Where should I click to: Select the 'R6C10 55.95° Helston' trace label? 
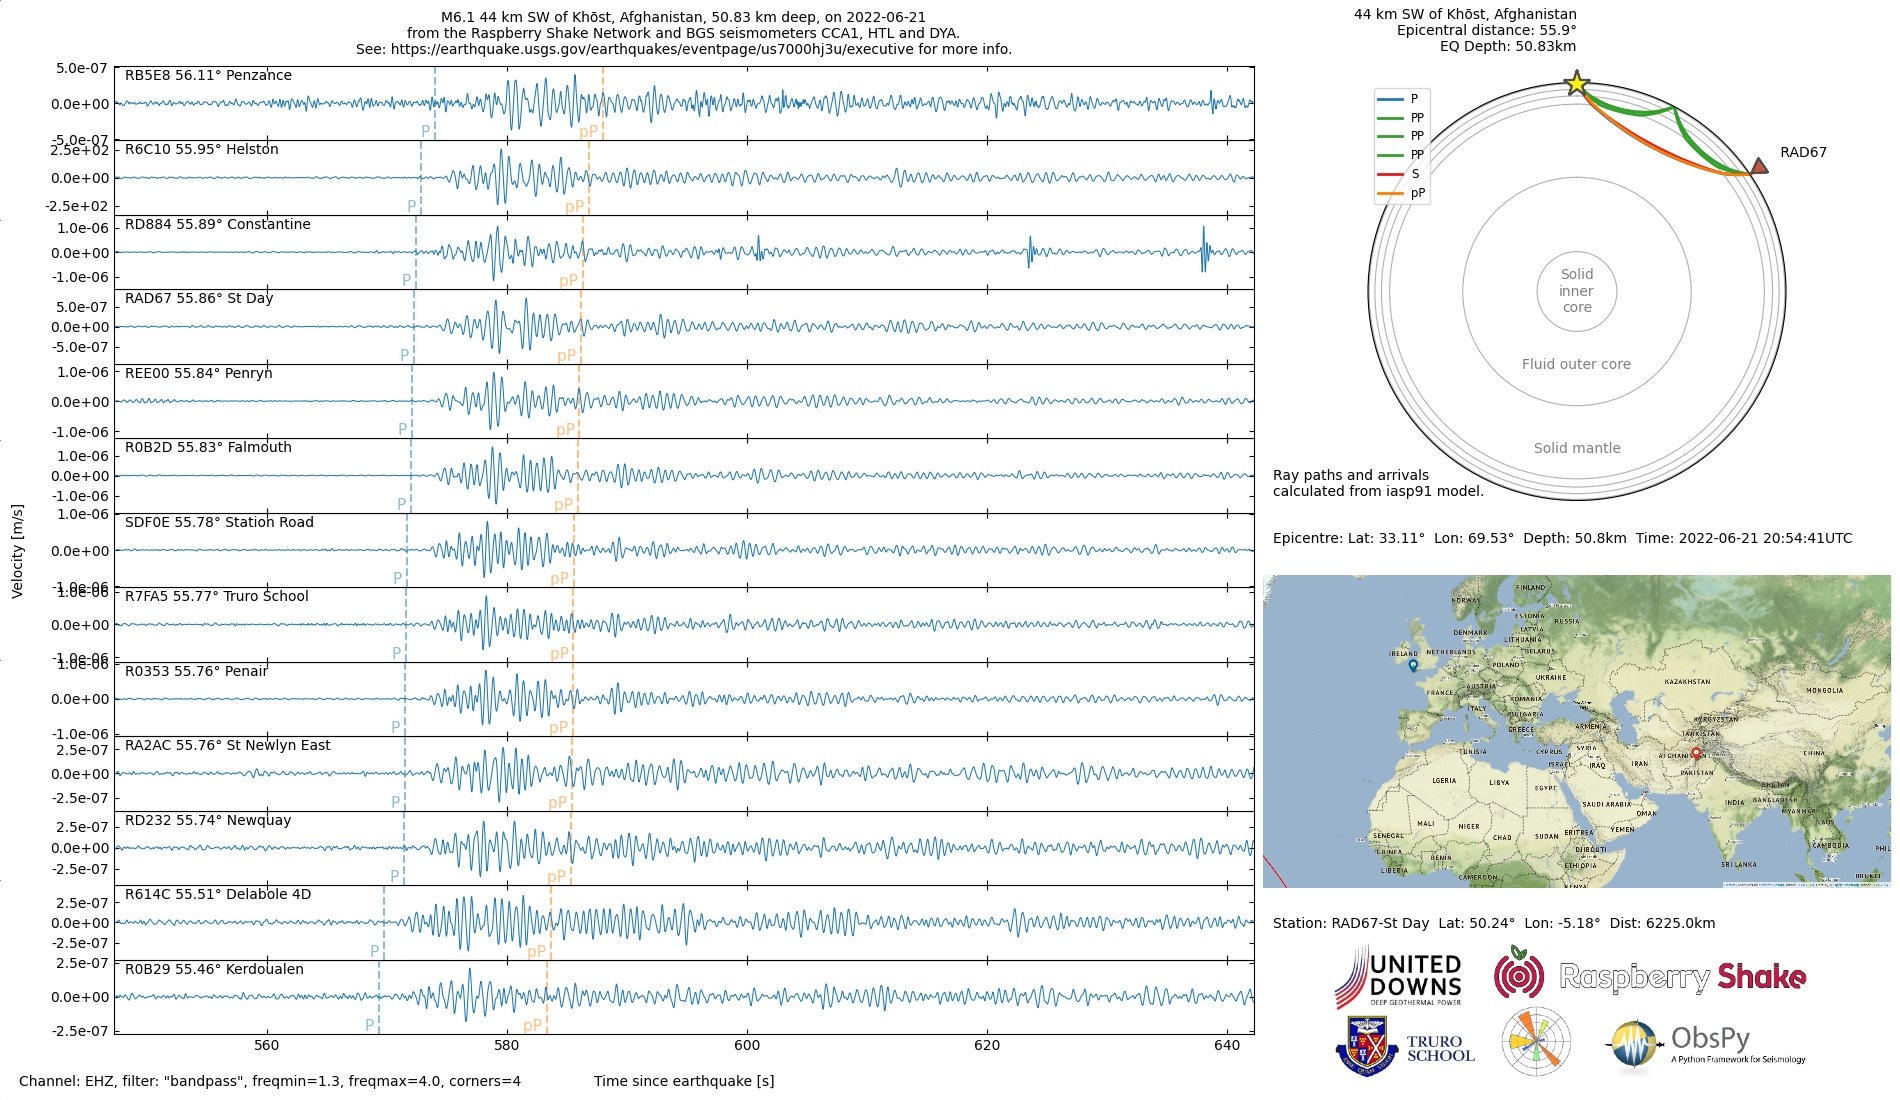point(201,149)
